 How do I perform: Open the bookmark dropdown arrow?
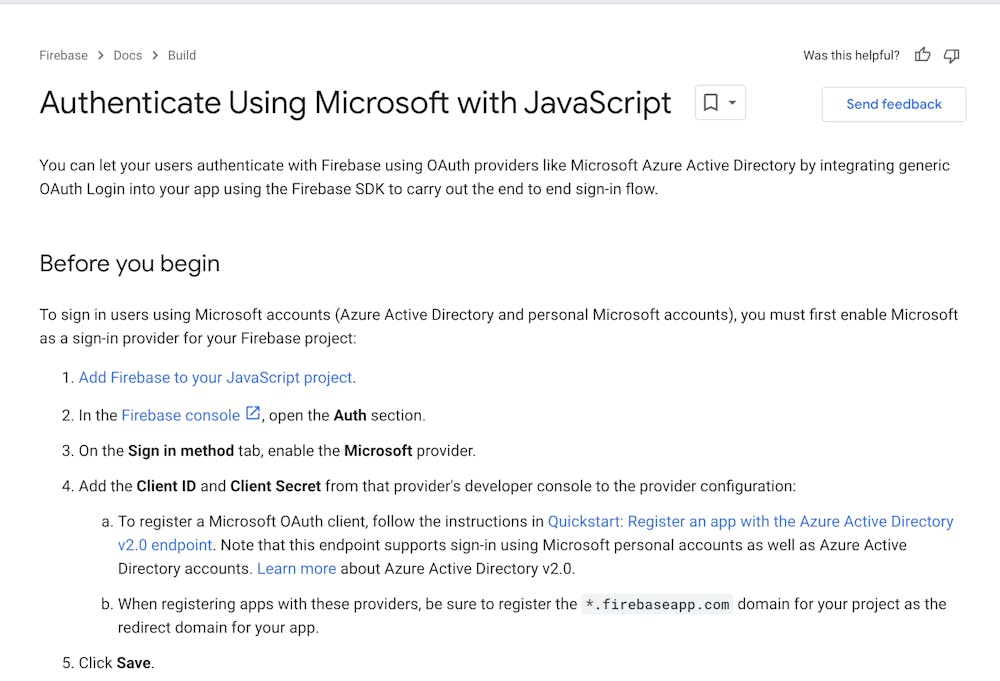(x=732, y=103)
